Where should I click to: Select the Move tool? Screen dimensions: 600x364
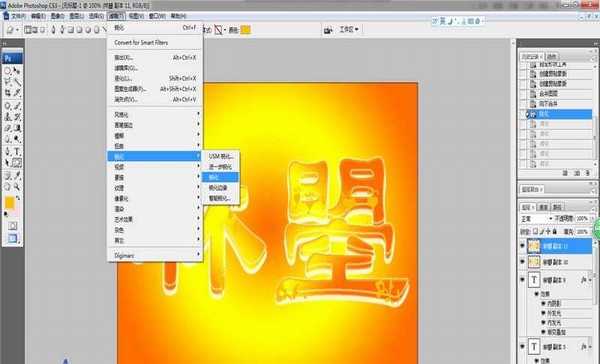[17, 71]
